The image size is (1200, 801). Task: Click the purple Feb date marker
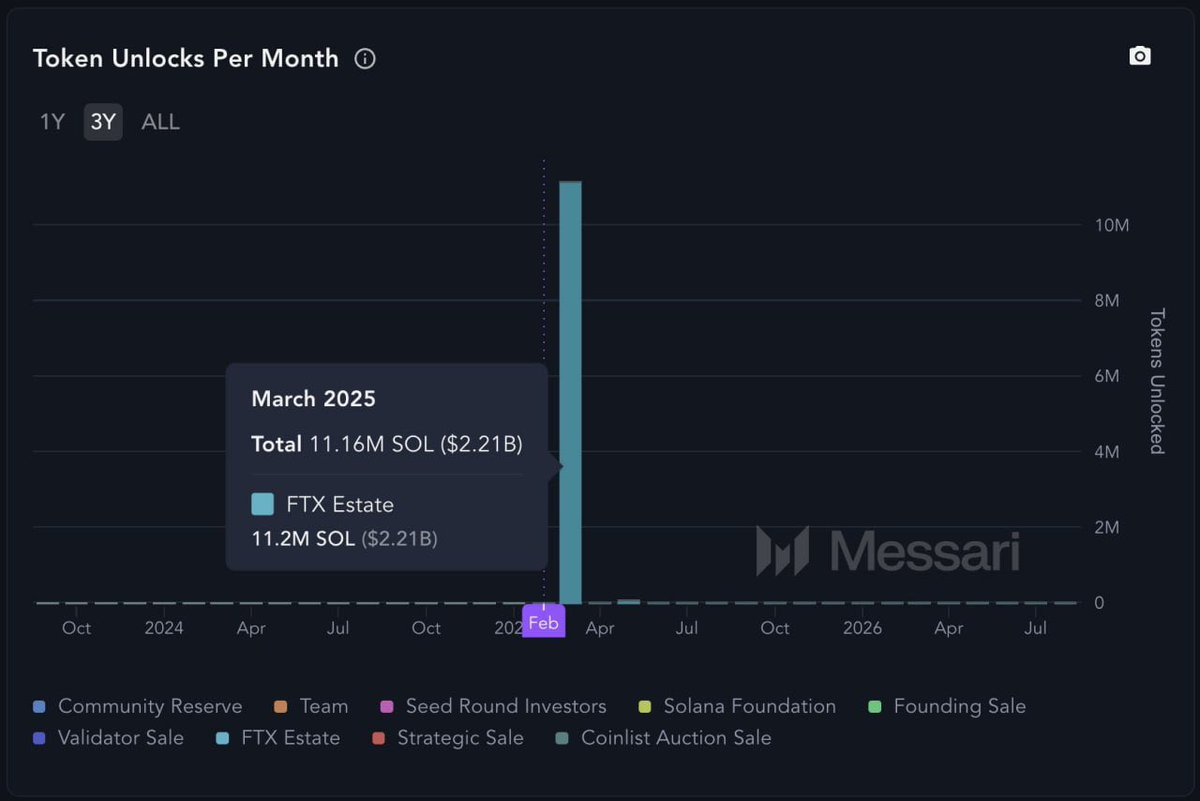click(544, 621)
